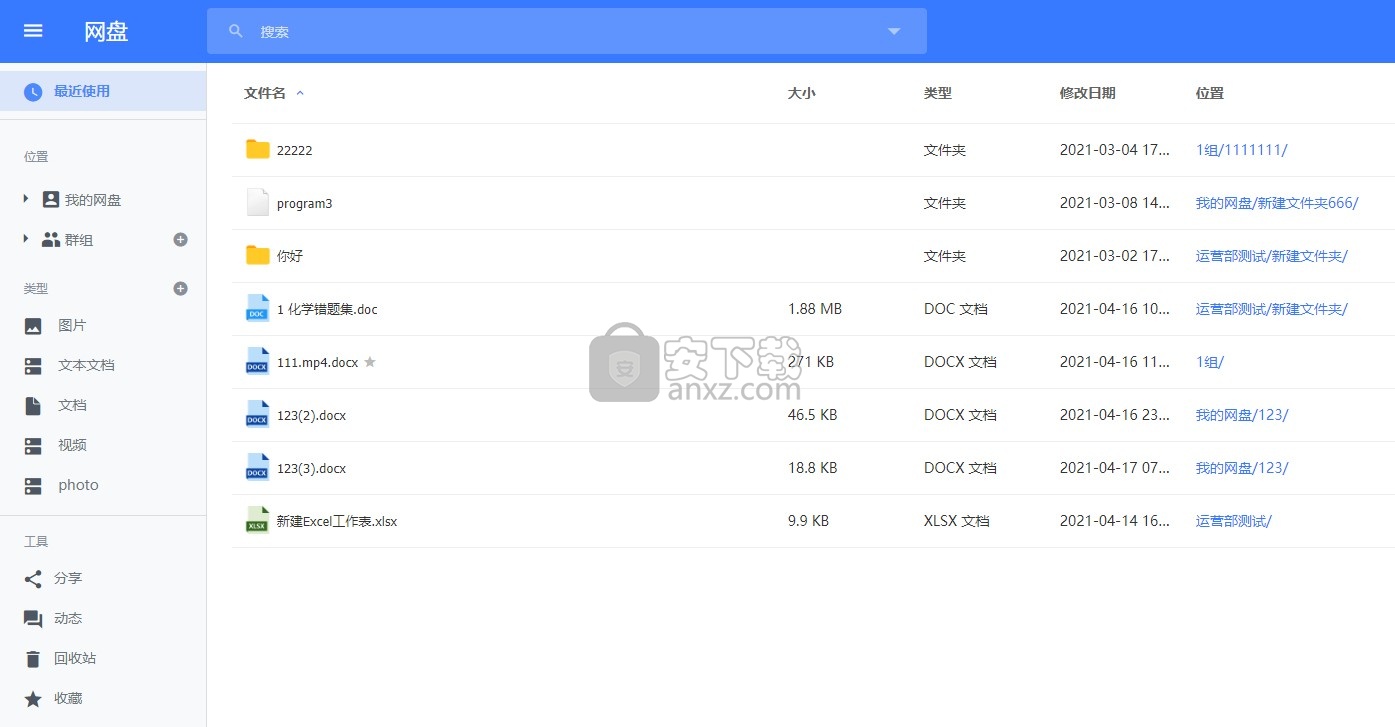Open location link 我的网盘/新建文件夹666/
The width and height of the screenshot is (1395, 727).
tap(1277, 203)
